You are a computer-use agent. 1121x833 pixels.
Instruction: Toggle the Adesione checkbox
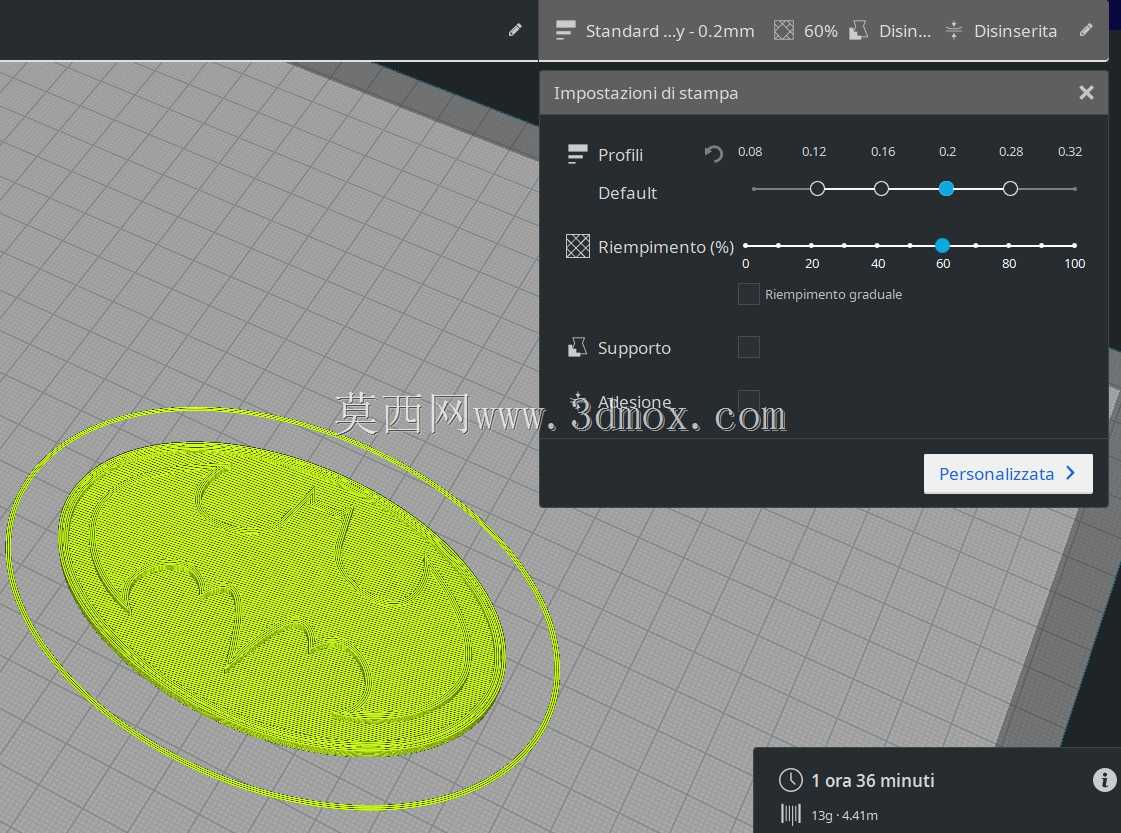(749, 400)
